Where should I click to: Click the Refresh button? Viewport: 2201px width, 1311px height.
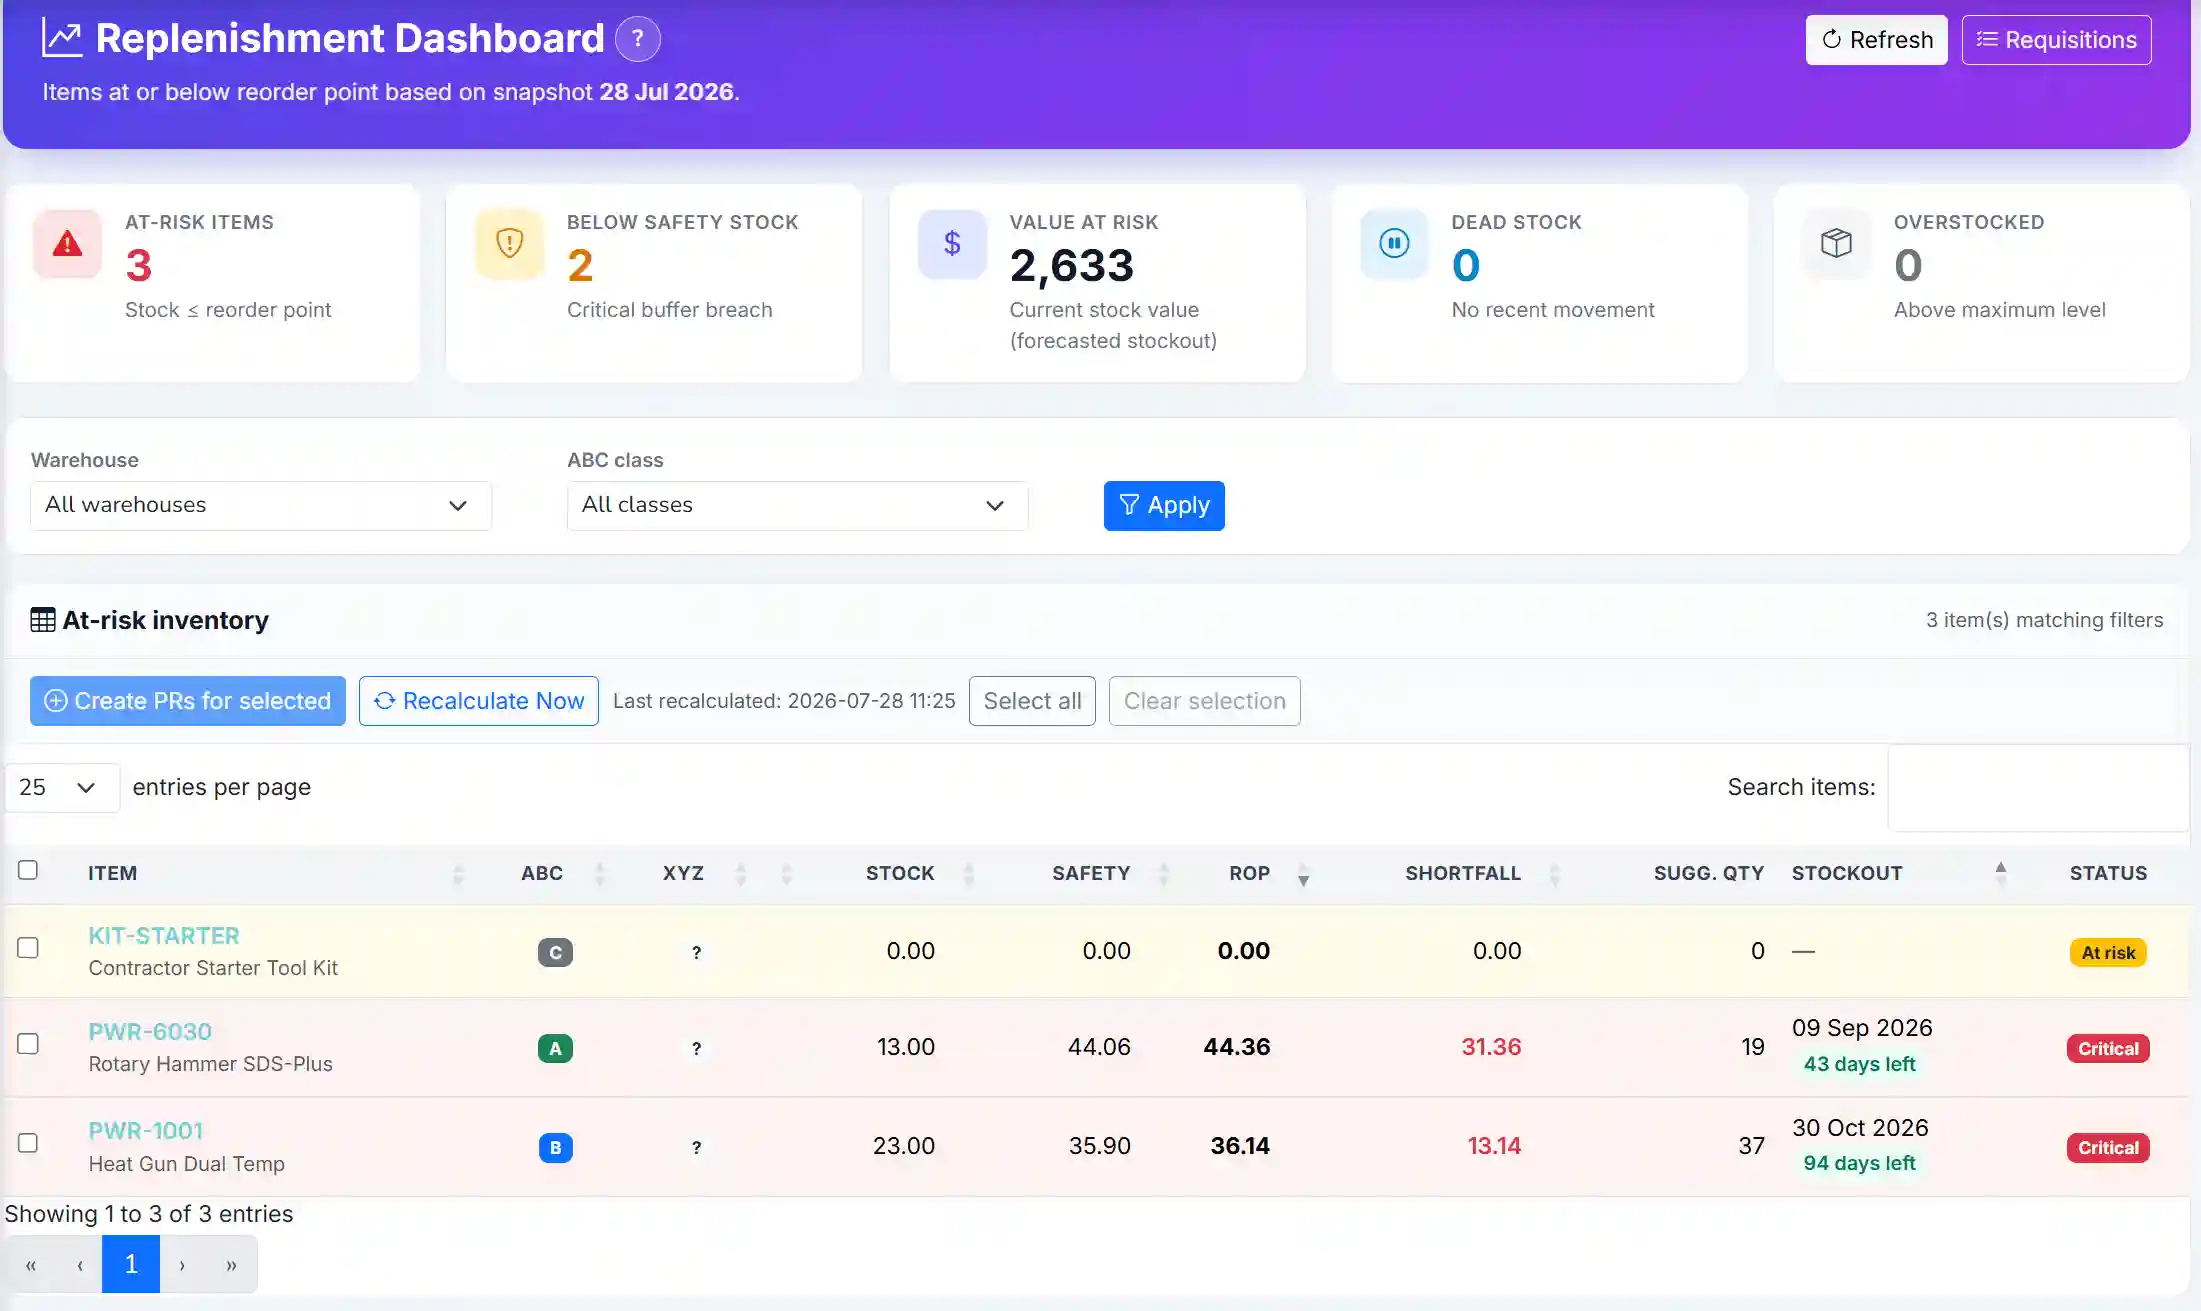1876,40
